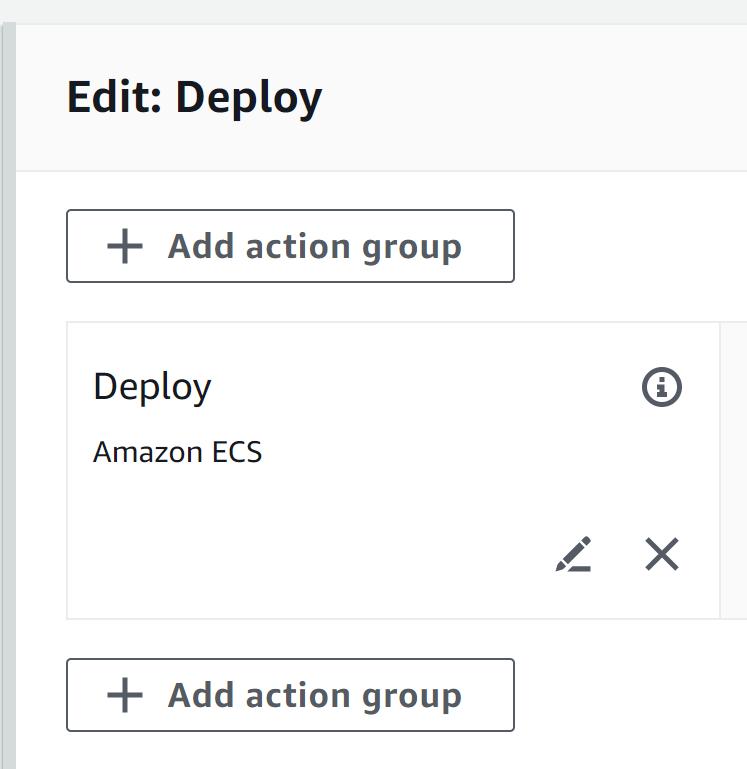
Task: Click the Deploy action name in card
Action: pyautogui.click(x=152, y=387)
